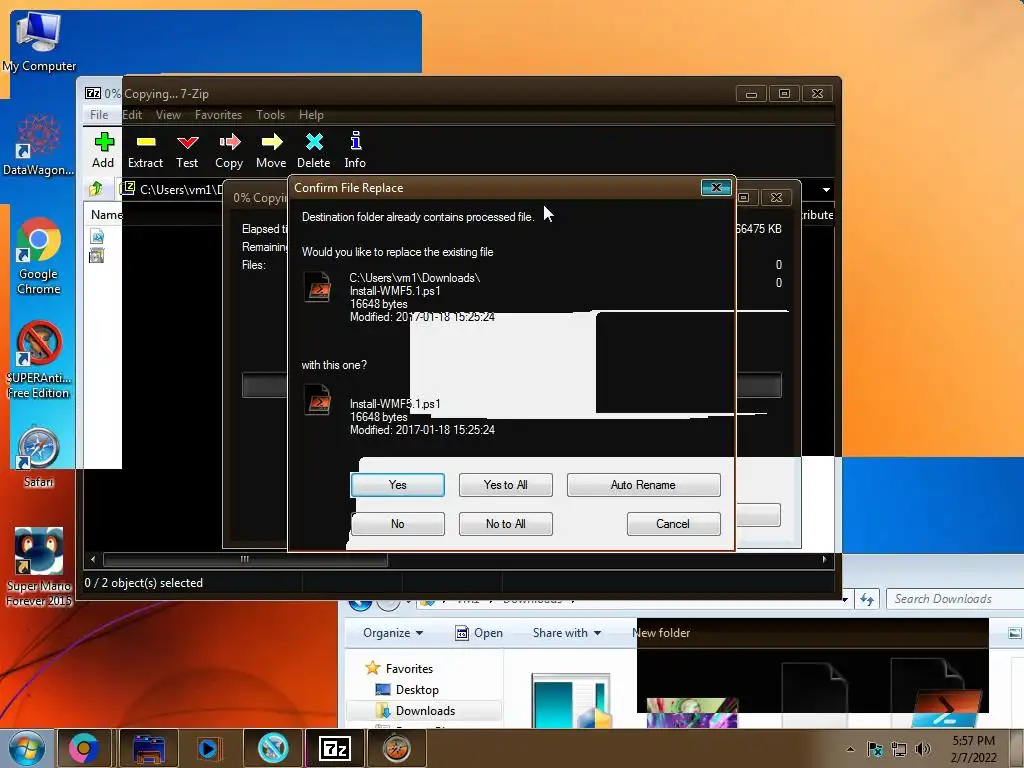Click the Move toolbar icon
The width and height of the screenshot is (1024, 768).
(272, 142)
